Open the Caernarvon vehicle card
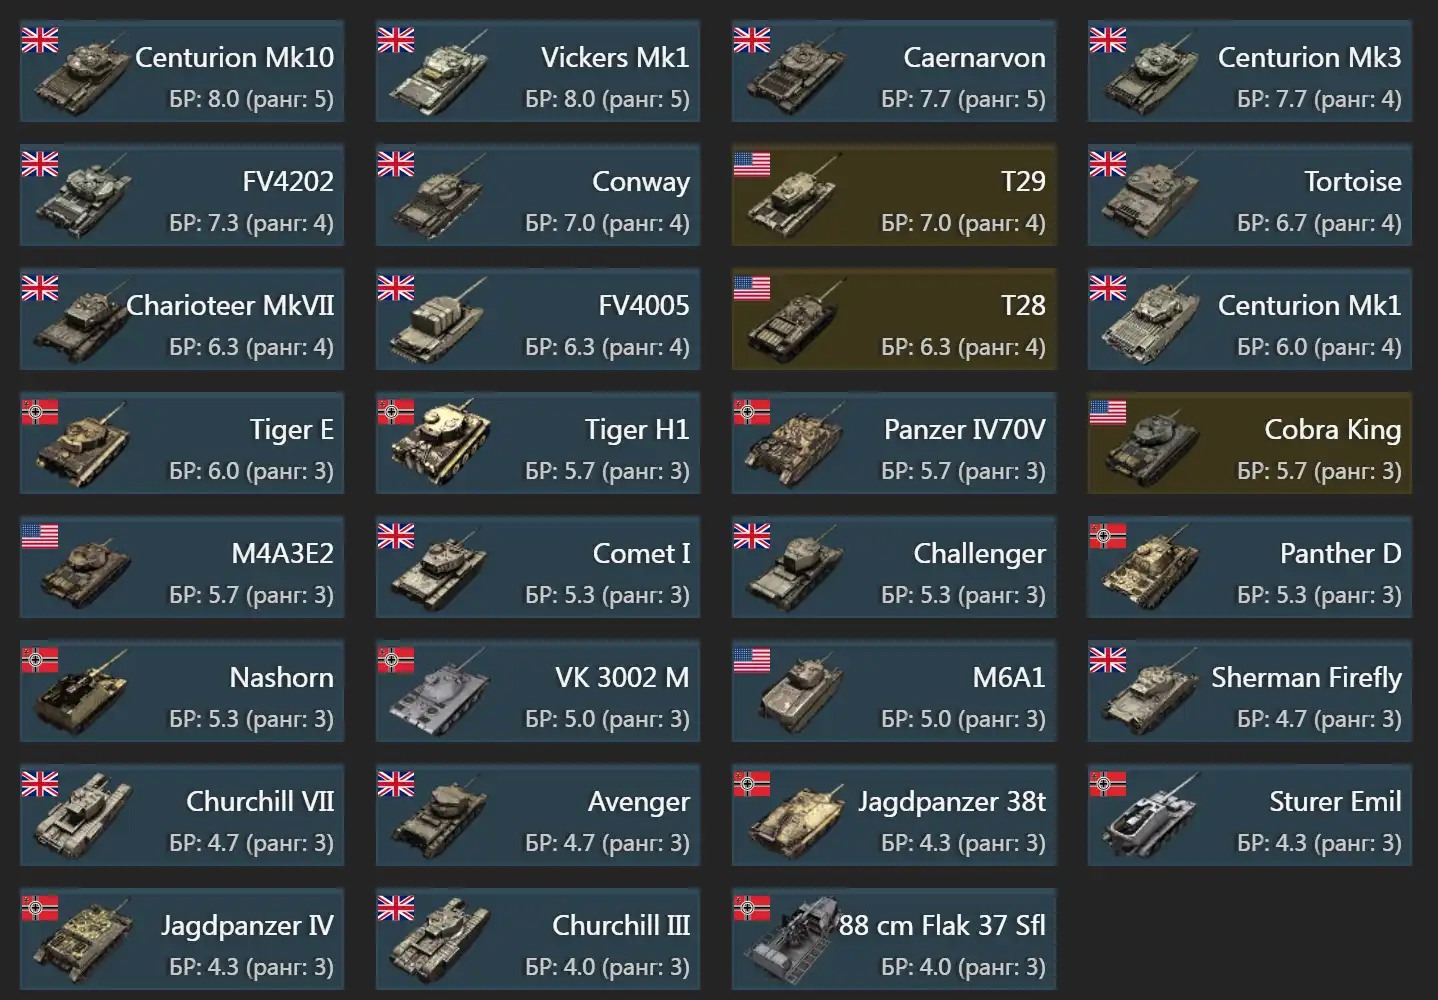This screenshot has width=1438, height=1000. (894, 71)
